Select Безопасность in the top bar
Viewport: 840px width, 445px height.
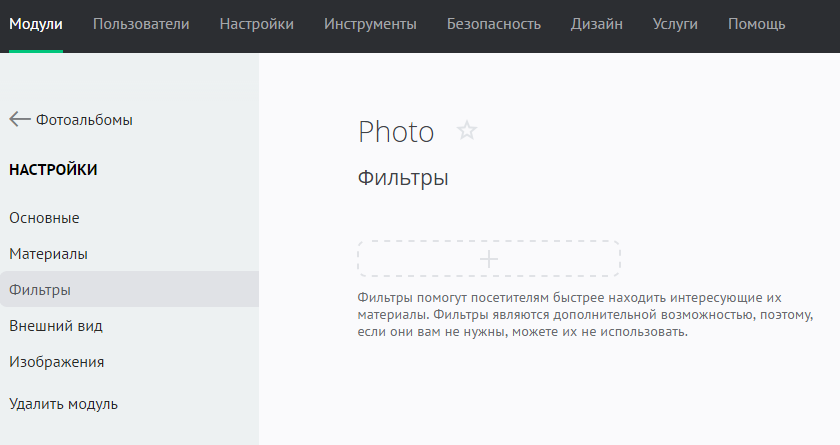(494, 24)
